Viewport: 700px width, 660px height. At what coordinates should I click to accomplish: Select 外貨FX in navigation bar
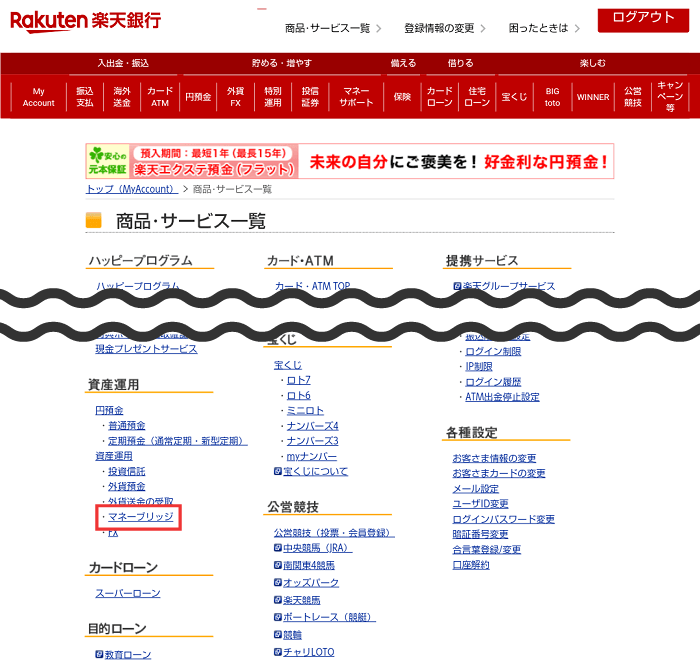coord(235,97)
